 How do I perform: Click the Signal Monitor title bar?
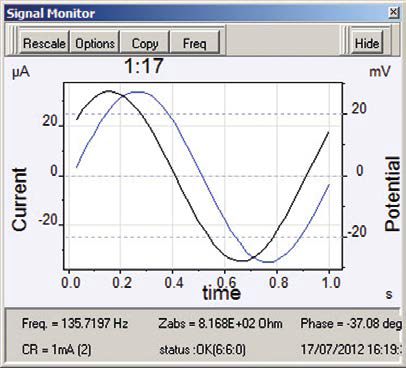coord(197,13)
